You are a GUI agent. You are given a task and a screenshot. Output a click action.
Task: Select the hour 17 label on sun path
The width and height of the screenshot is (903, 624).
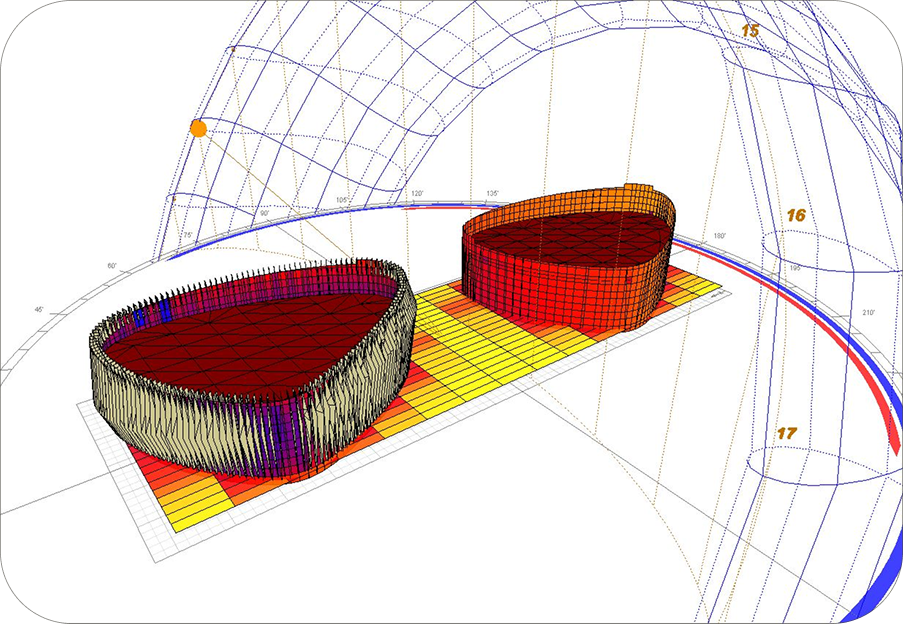point(787,433)
